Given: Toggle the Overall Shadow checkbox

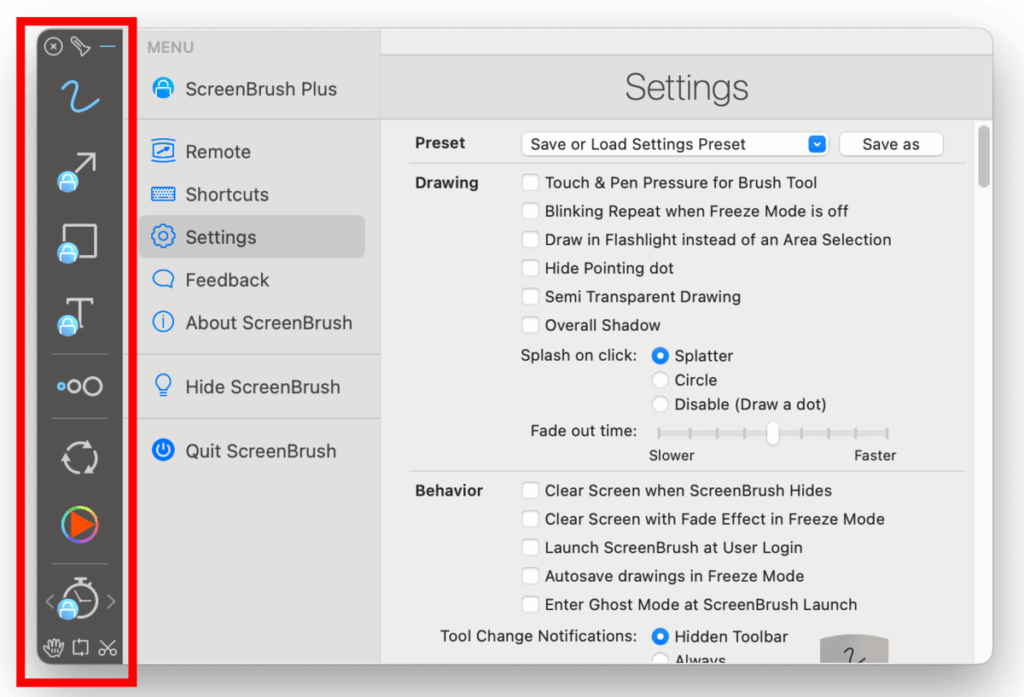Looking at the screenshot, I should click(x=530, y=325).
